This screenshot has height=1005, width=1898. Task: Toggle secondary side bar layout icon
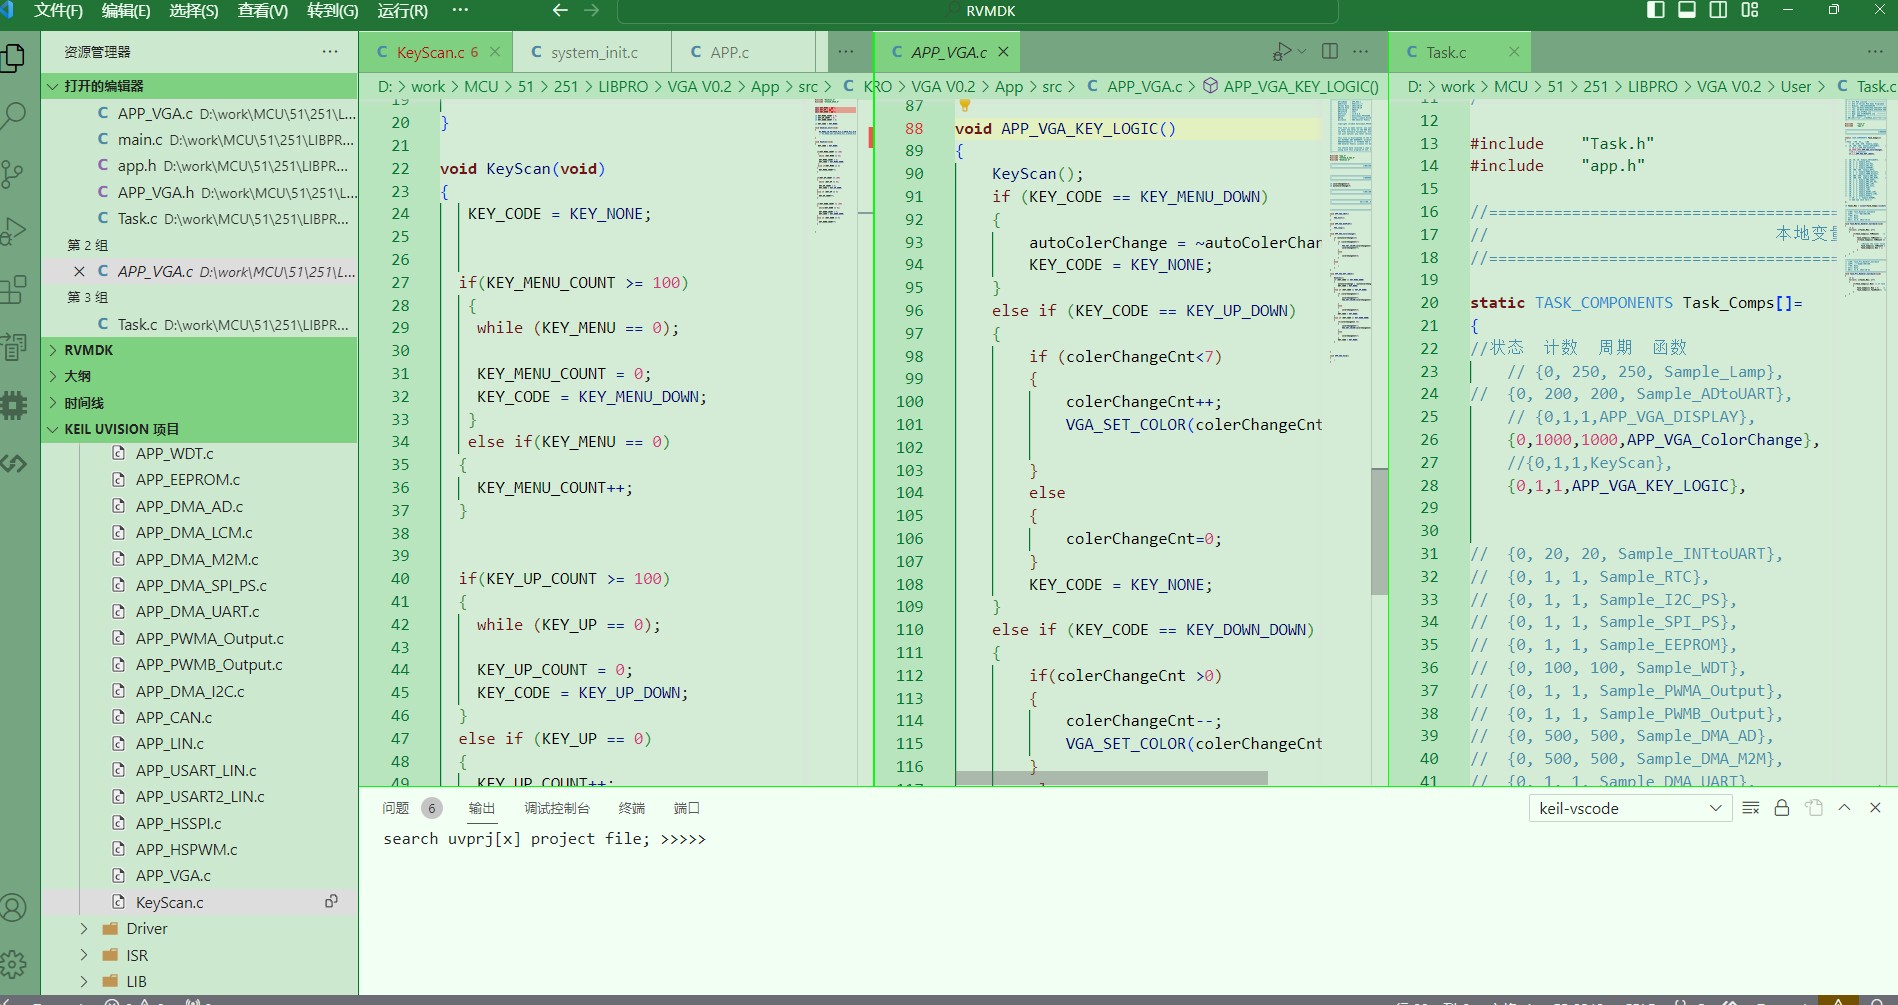pos(1718,10)
